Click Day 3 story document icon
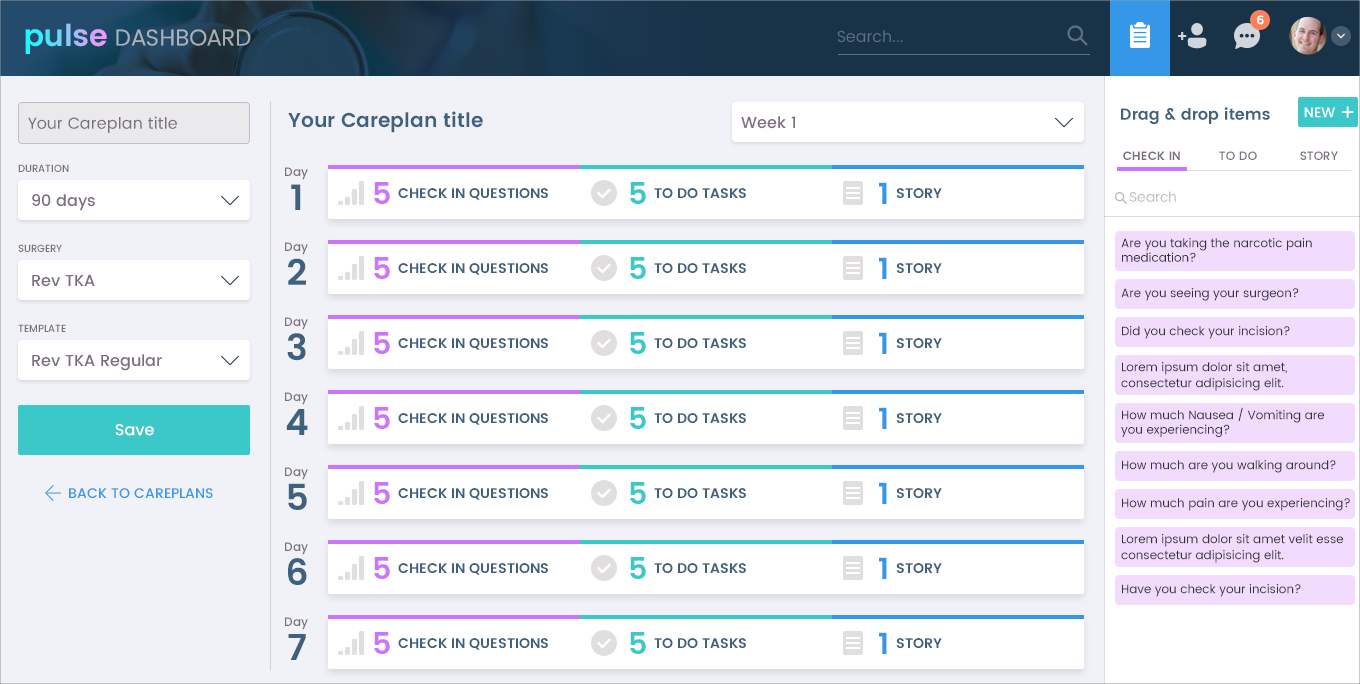Screen dimensions: 1360x684 [x=853, y=343]
